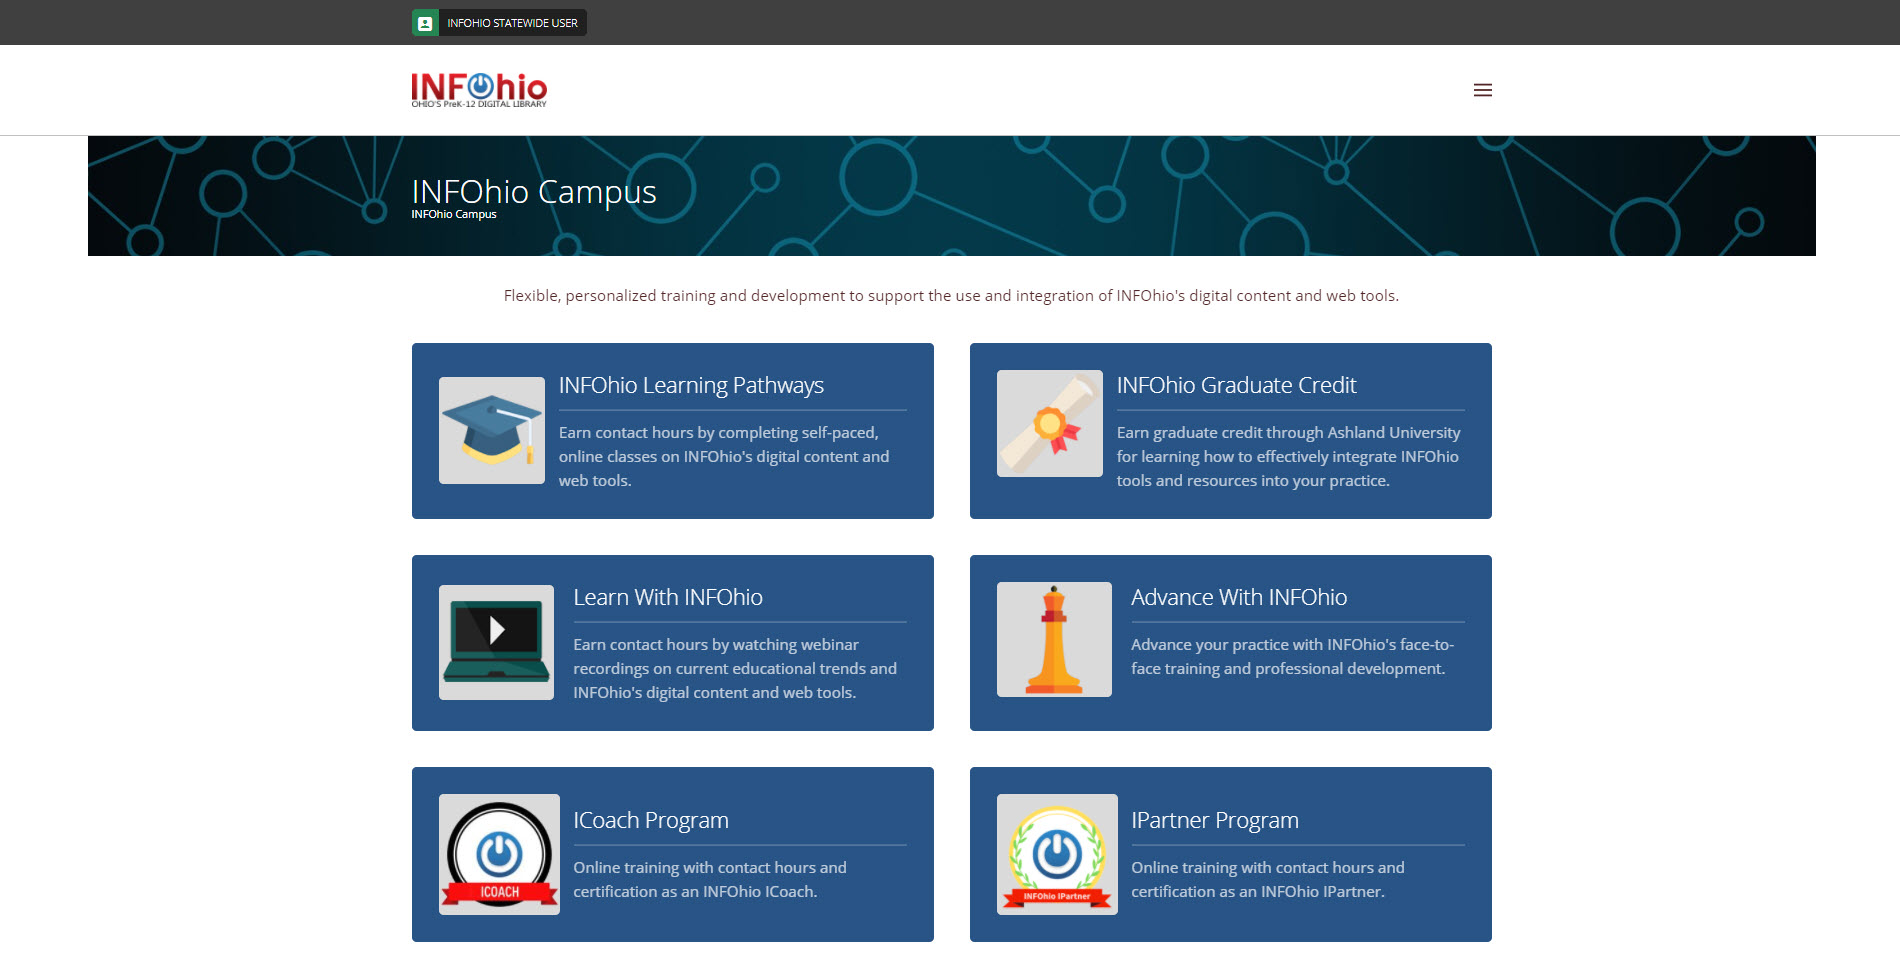This screenshot has width=1900, height=973.
Task: Click the INFOhio IPartner badge icon
Action: coord(1057,854)
